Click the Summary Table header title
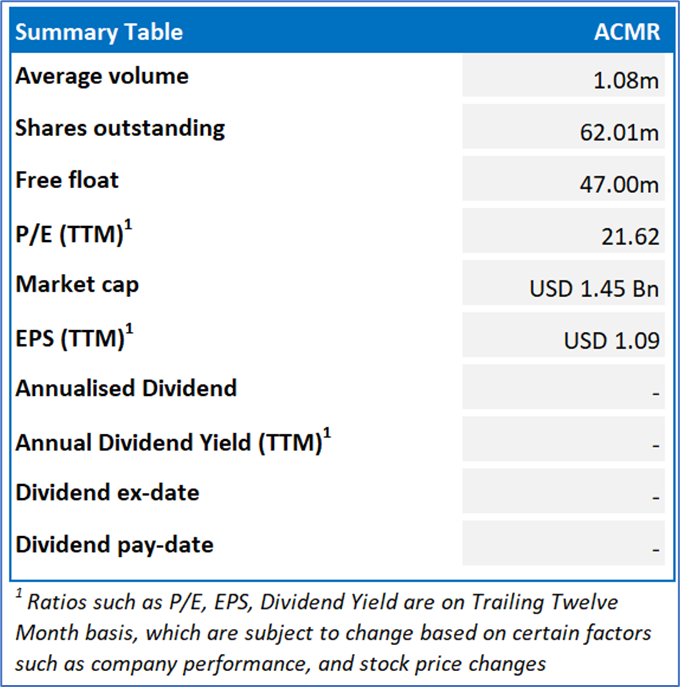This screenshot has height=687, width=680. click(99, 32)
